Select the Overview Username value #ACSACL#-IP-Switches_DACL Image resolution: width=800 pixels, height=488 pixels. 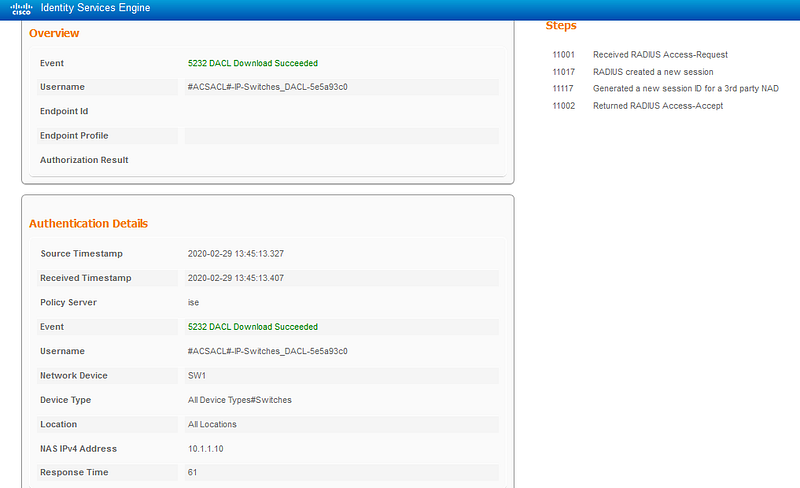267,87
